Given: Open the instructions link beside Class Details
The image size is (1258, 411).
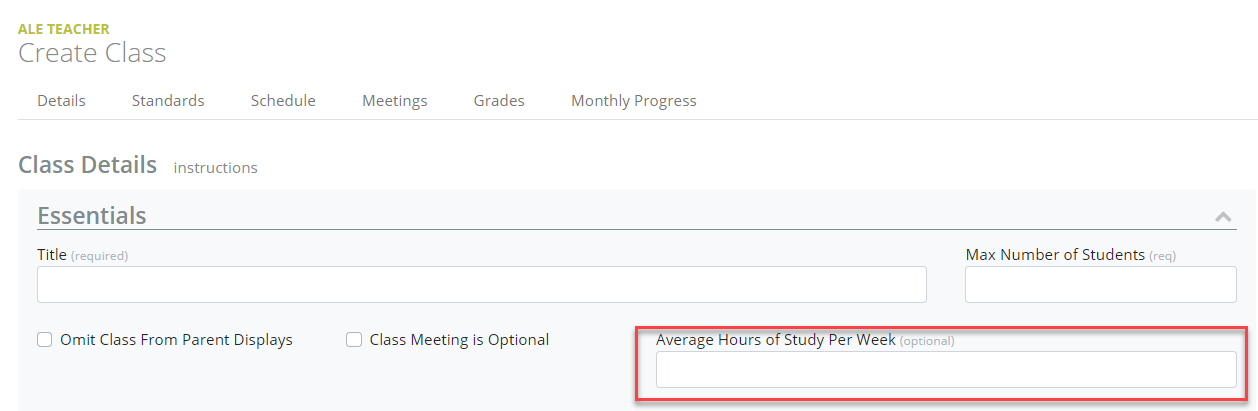Looking at the screenshot, I should tap(215, 168).
